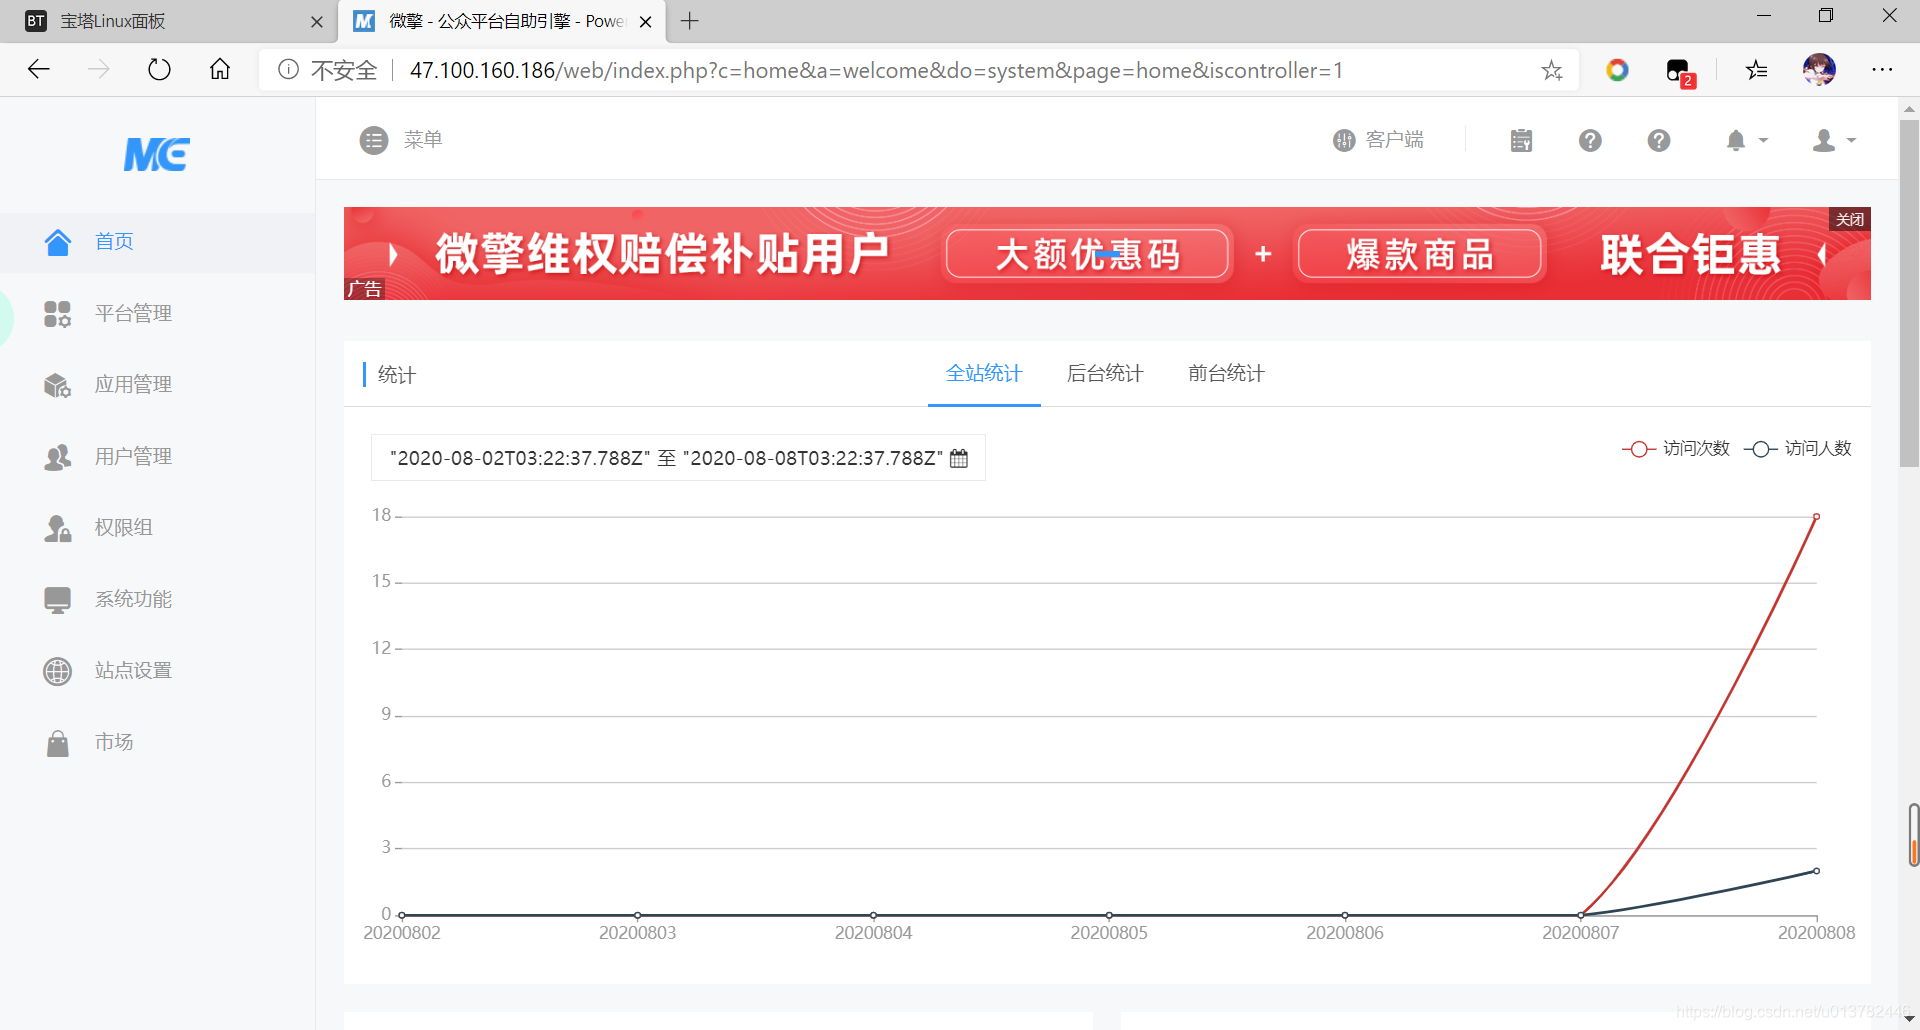Click the 市场 shopping bag icon
The width and height of the screenshot is (1920, 1030).
pos(58,743)
